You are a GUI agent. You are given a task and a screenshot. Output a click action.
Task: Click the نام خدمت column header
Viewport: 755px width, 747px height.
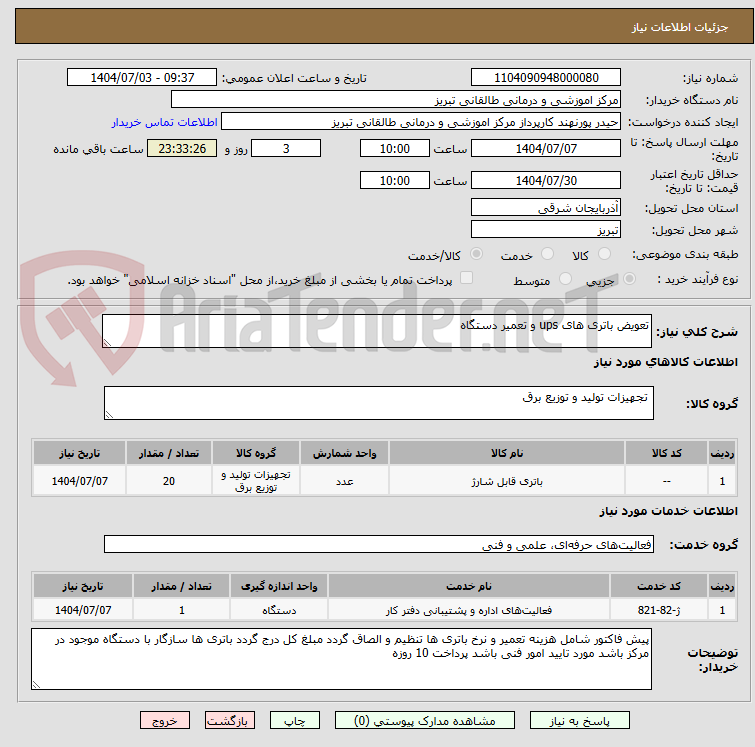[x=469, y=586]
